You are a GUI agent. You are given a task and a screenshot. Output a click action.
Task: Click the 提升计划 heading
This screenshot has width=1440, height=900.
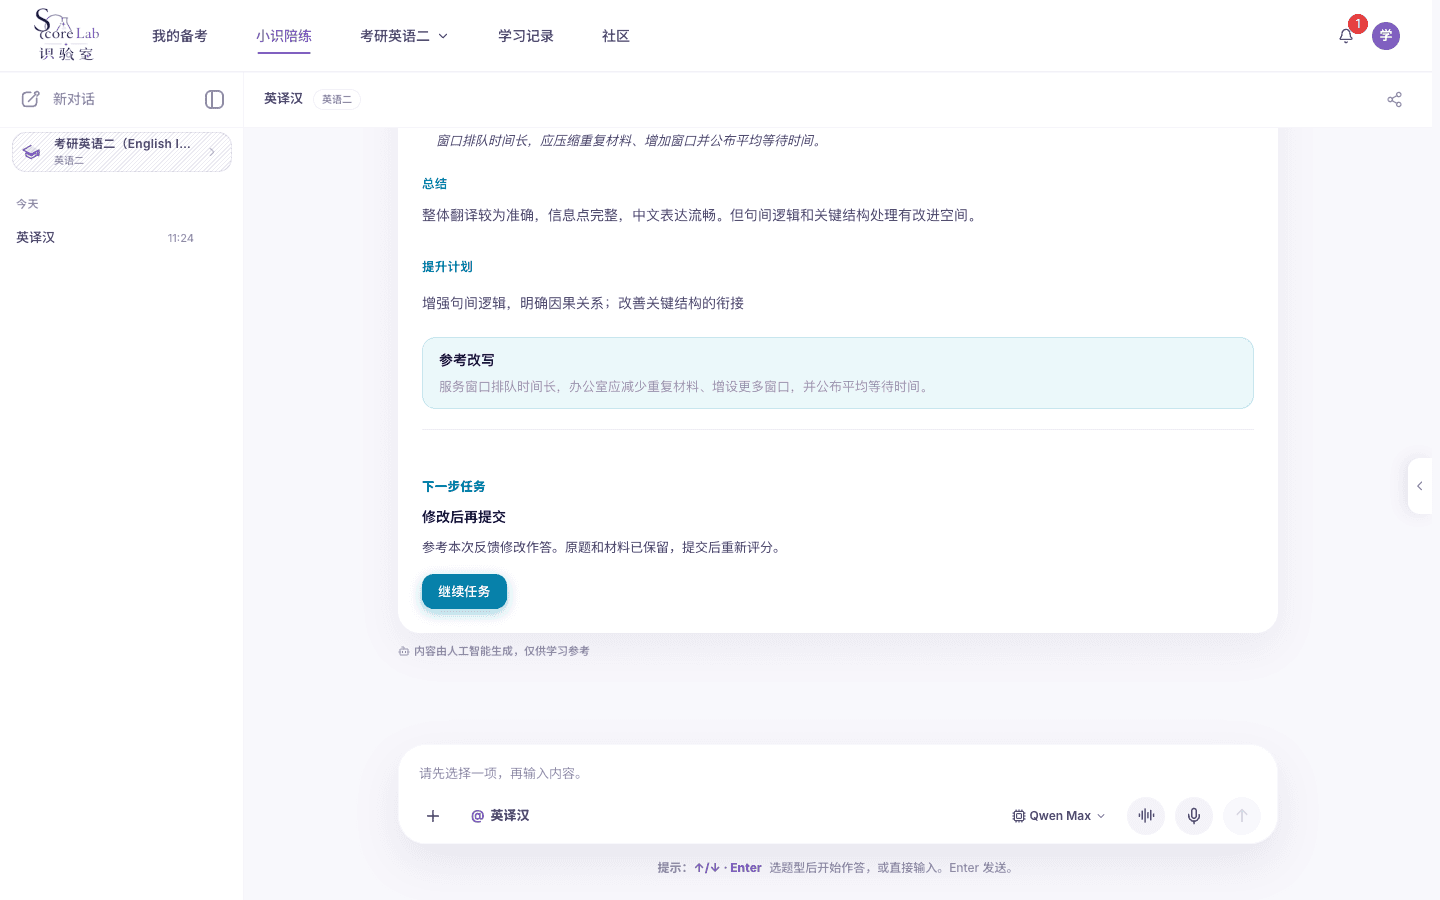447,267
